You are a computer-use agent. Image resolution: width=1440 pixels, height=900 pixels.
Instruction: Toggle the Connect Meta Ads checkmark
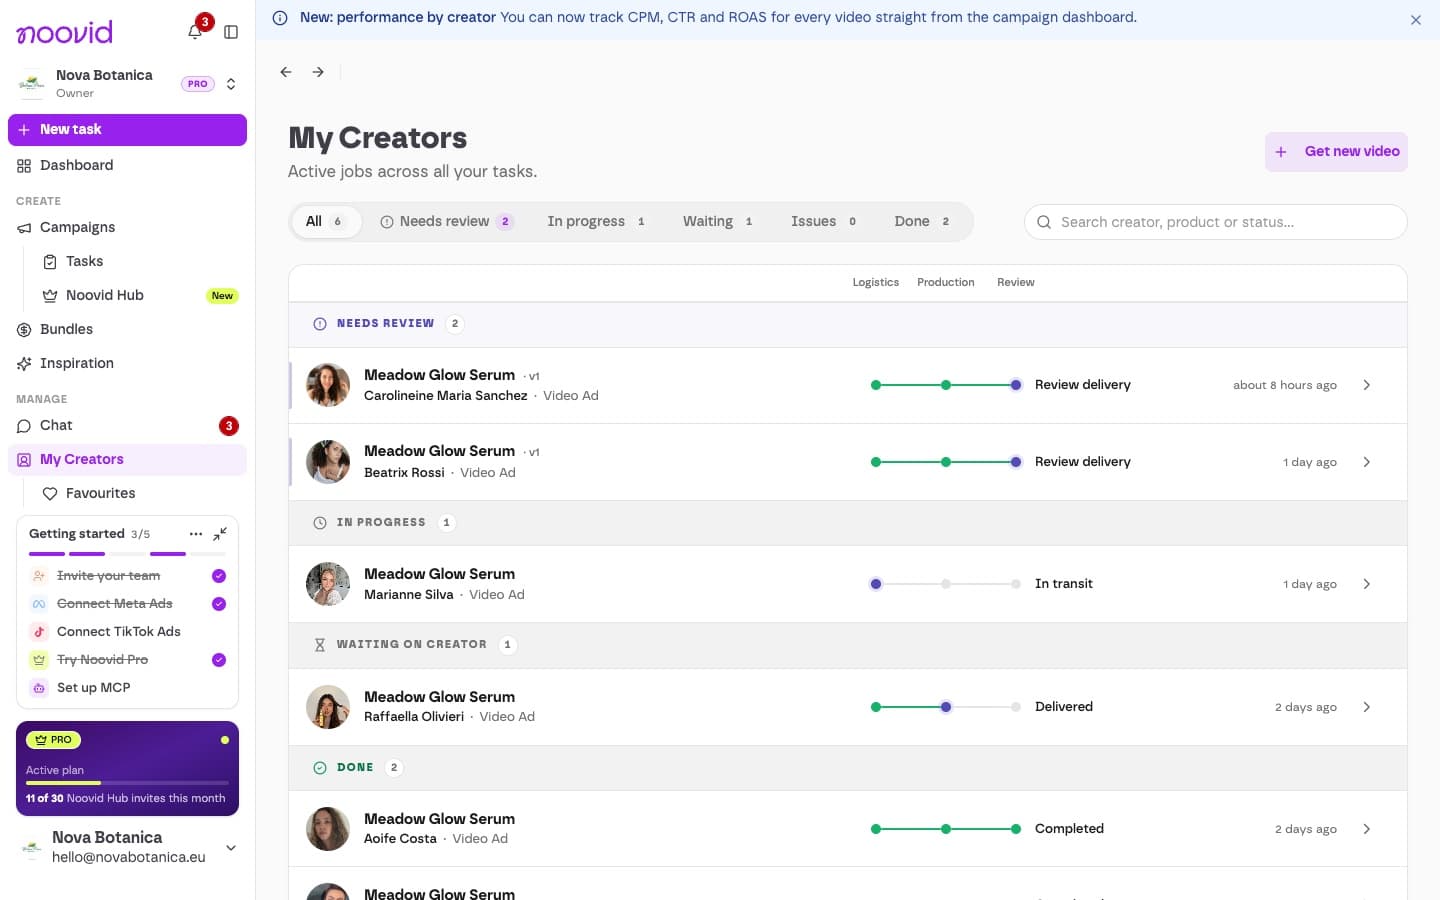[x=219, y=604]
